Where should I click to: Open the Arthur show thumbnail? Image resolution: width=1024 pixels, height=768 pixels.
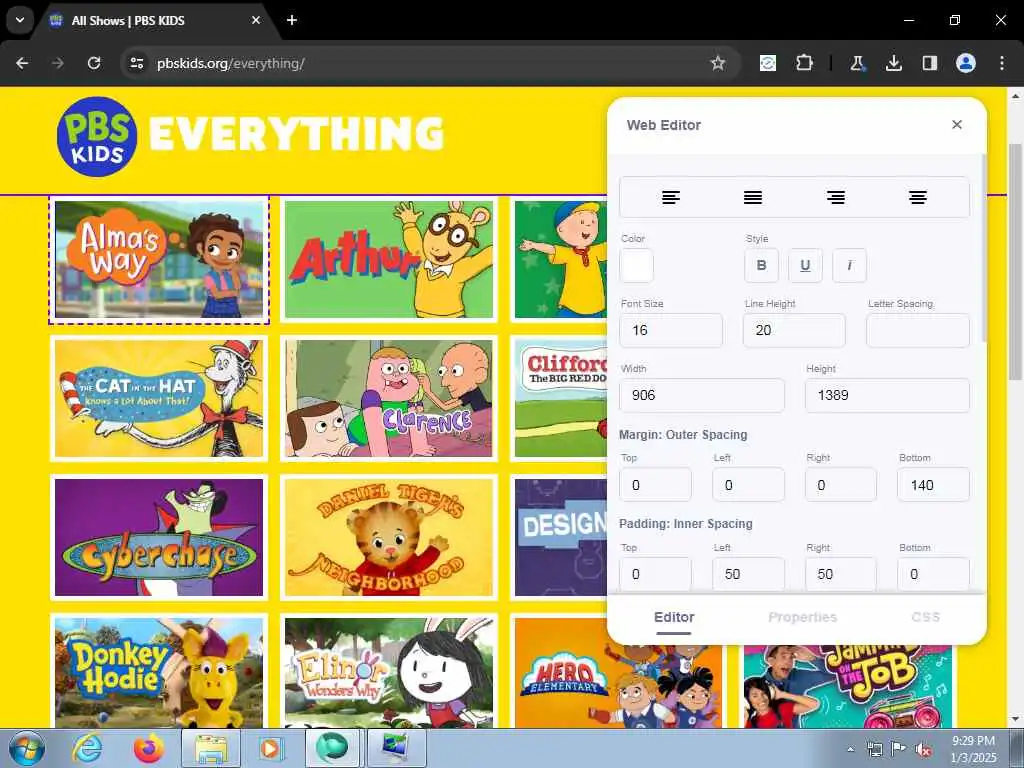pyautogui.click(x=389, y=259)
